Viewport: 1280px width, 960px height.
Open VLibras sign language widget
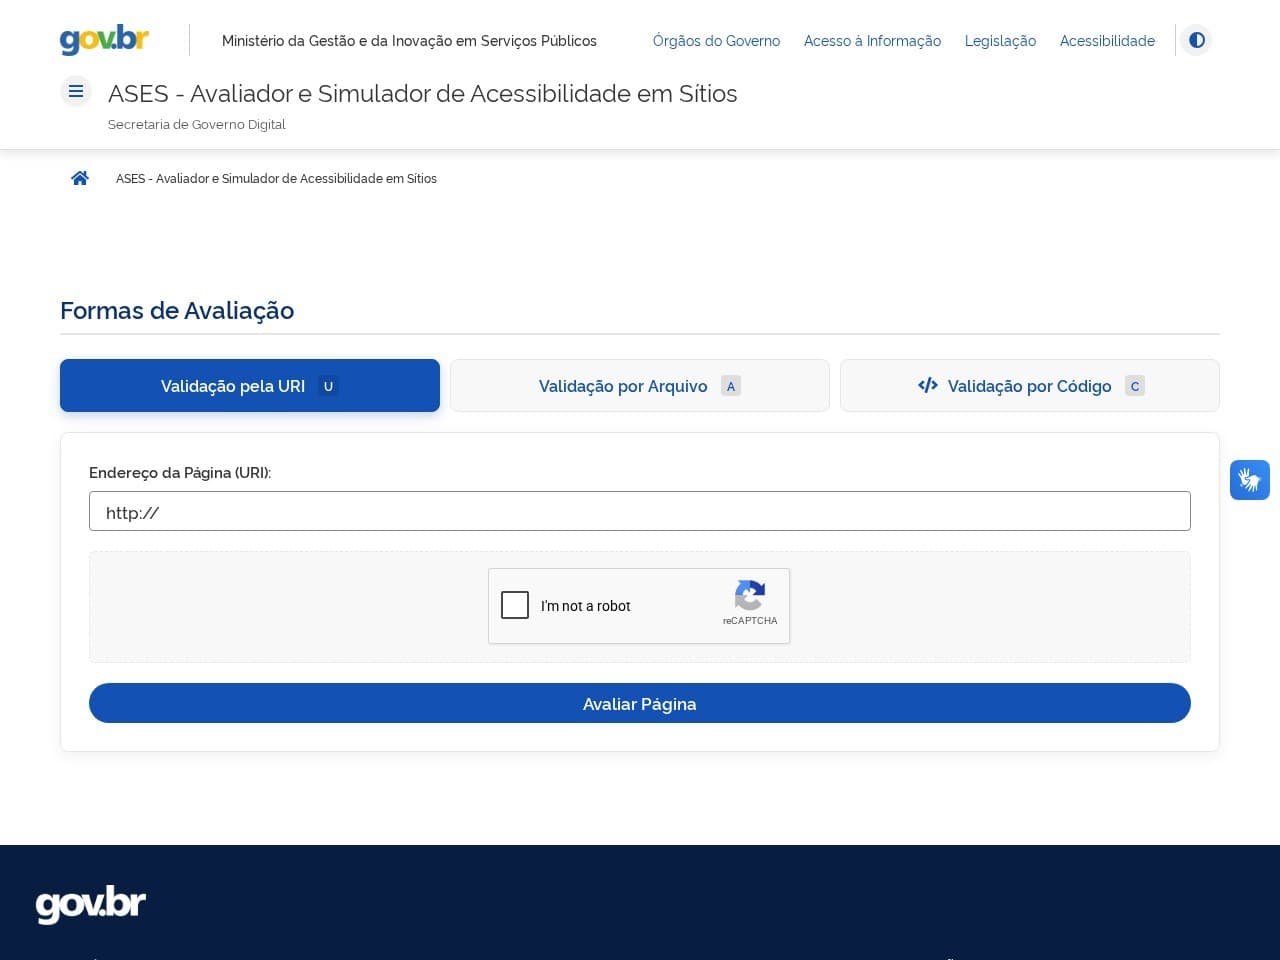pos(1250,480)
